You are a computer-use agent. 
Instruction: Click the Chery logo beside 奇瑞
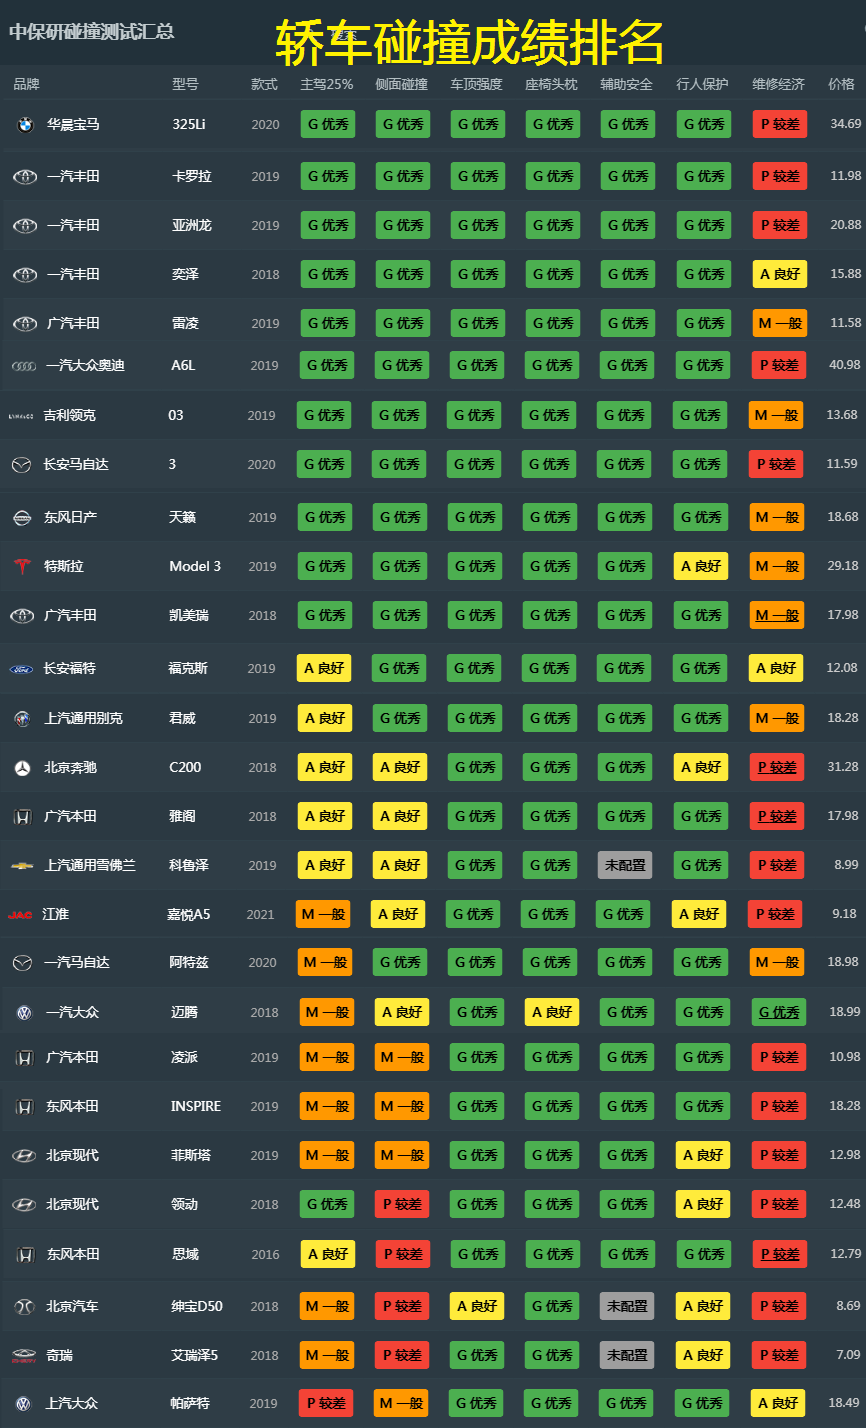tap(23, 1356)
